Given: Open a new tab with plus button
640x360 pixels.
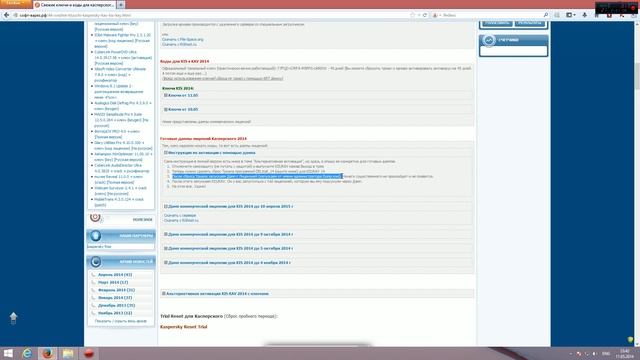Looking at the screenshot, I should coord(121,5).
